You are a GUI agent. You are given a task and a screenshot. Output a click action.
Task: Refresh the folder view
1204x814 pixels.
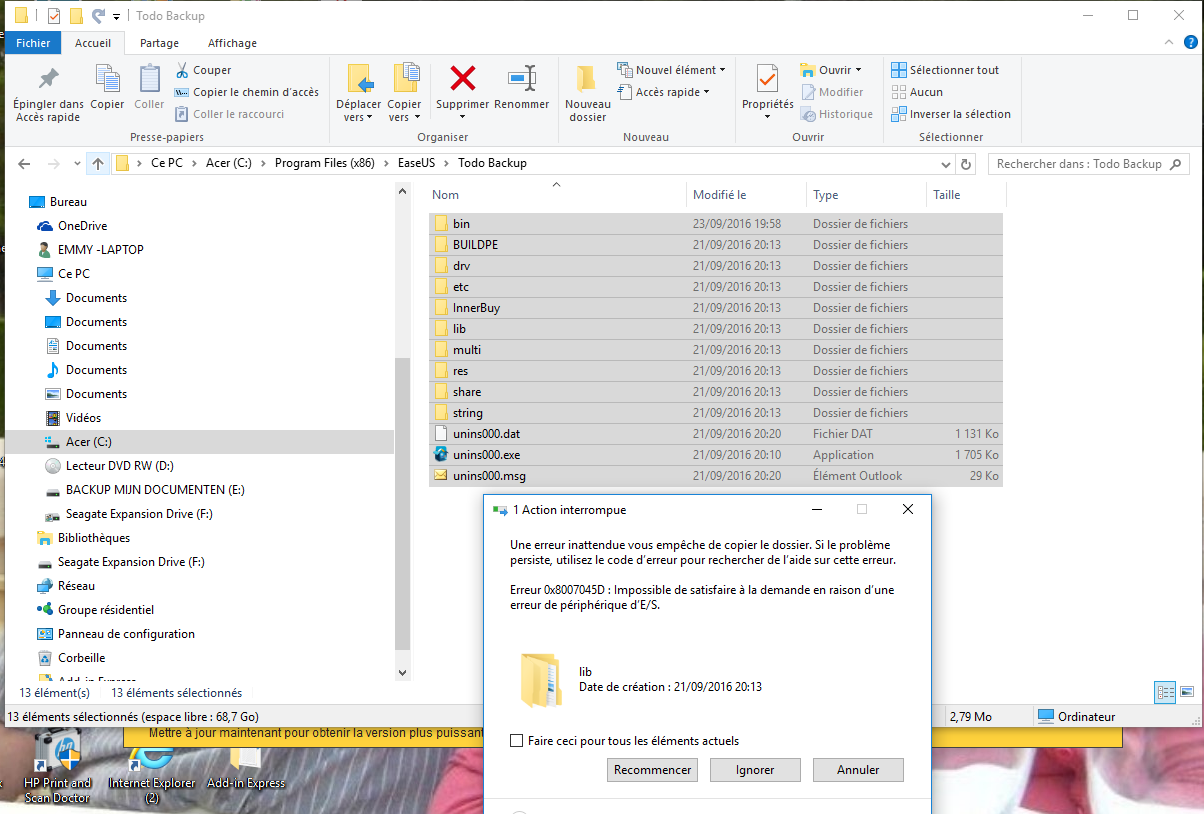(966, 164)
